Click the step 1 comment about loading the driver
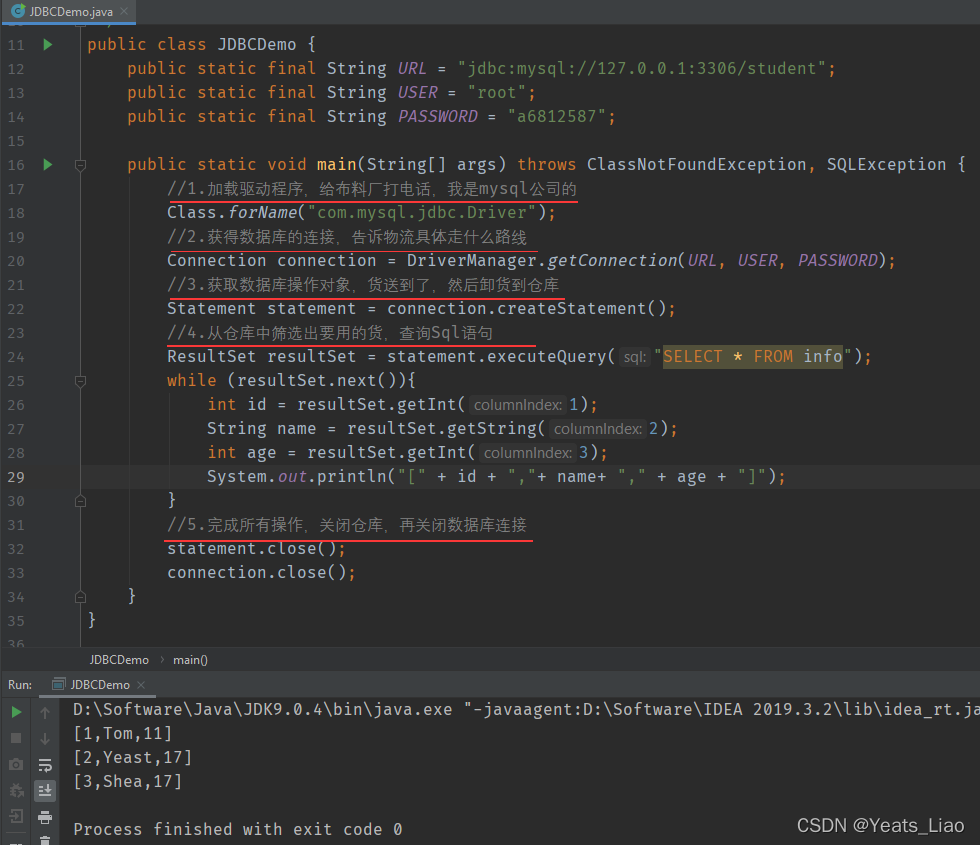The width and height of the screenshot is (980, 845). pos(372,189)
